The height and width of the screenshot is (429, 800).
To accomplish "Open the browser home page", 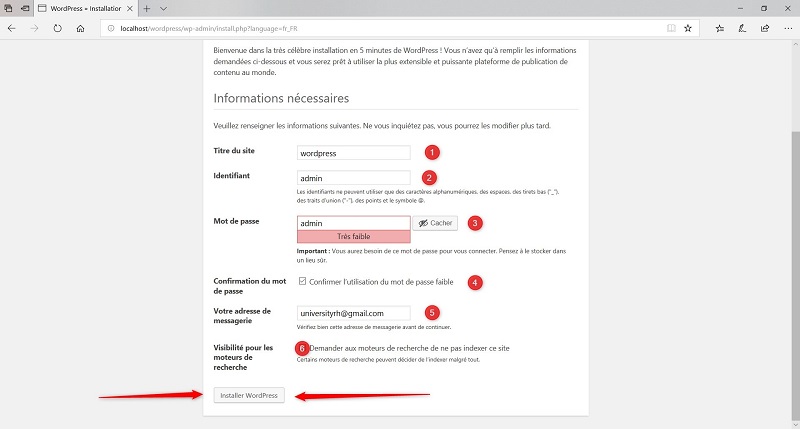I will (80, 29).
